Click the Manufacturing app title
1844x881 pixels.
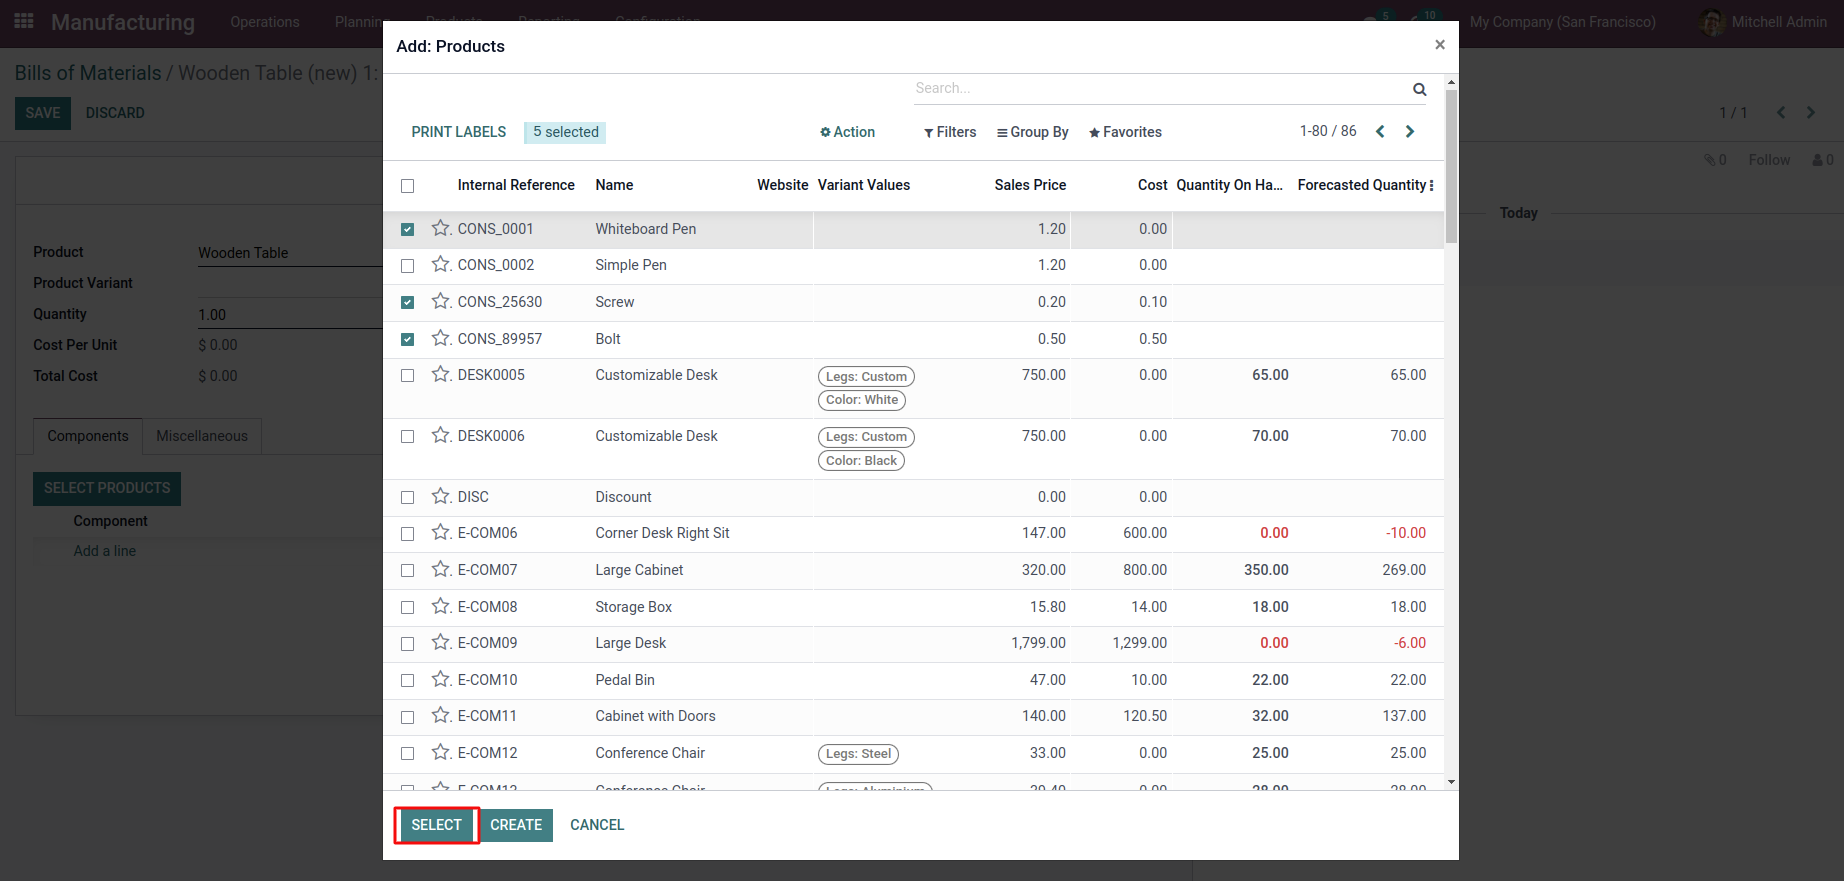point(123,22)
